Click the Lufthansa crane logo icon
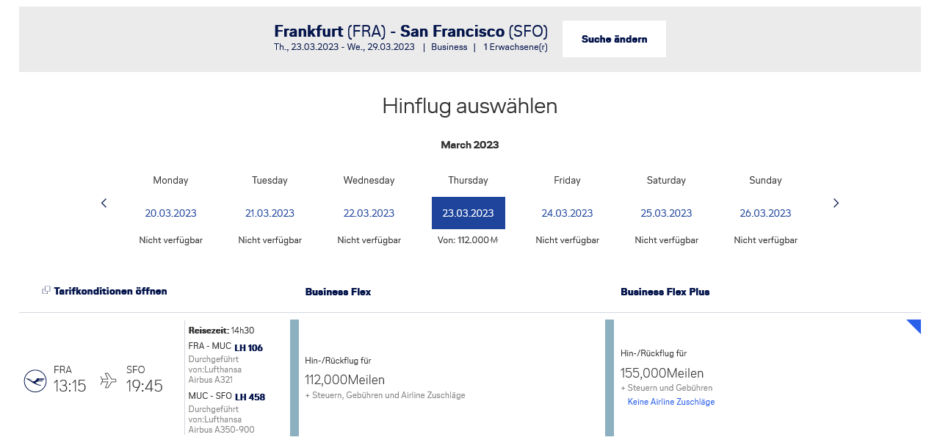This screenshot has width=940, height=440. pos(35,381)
